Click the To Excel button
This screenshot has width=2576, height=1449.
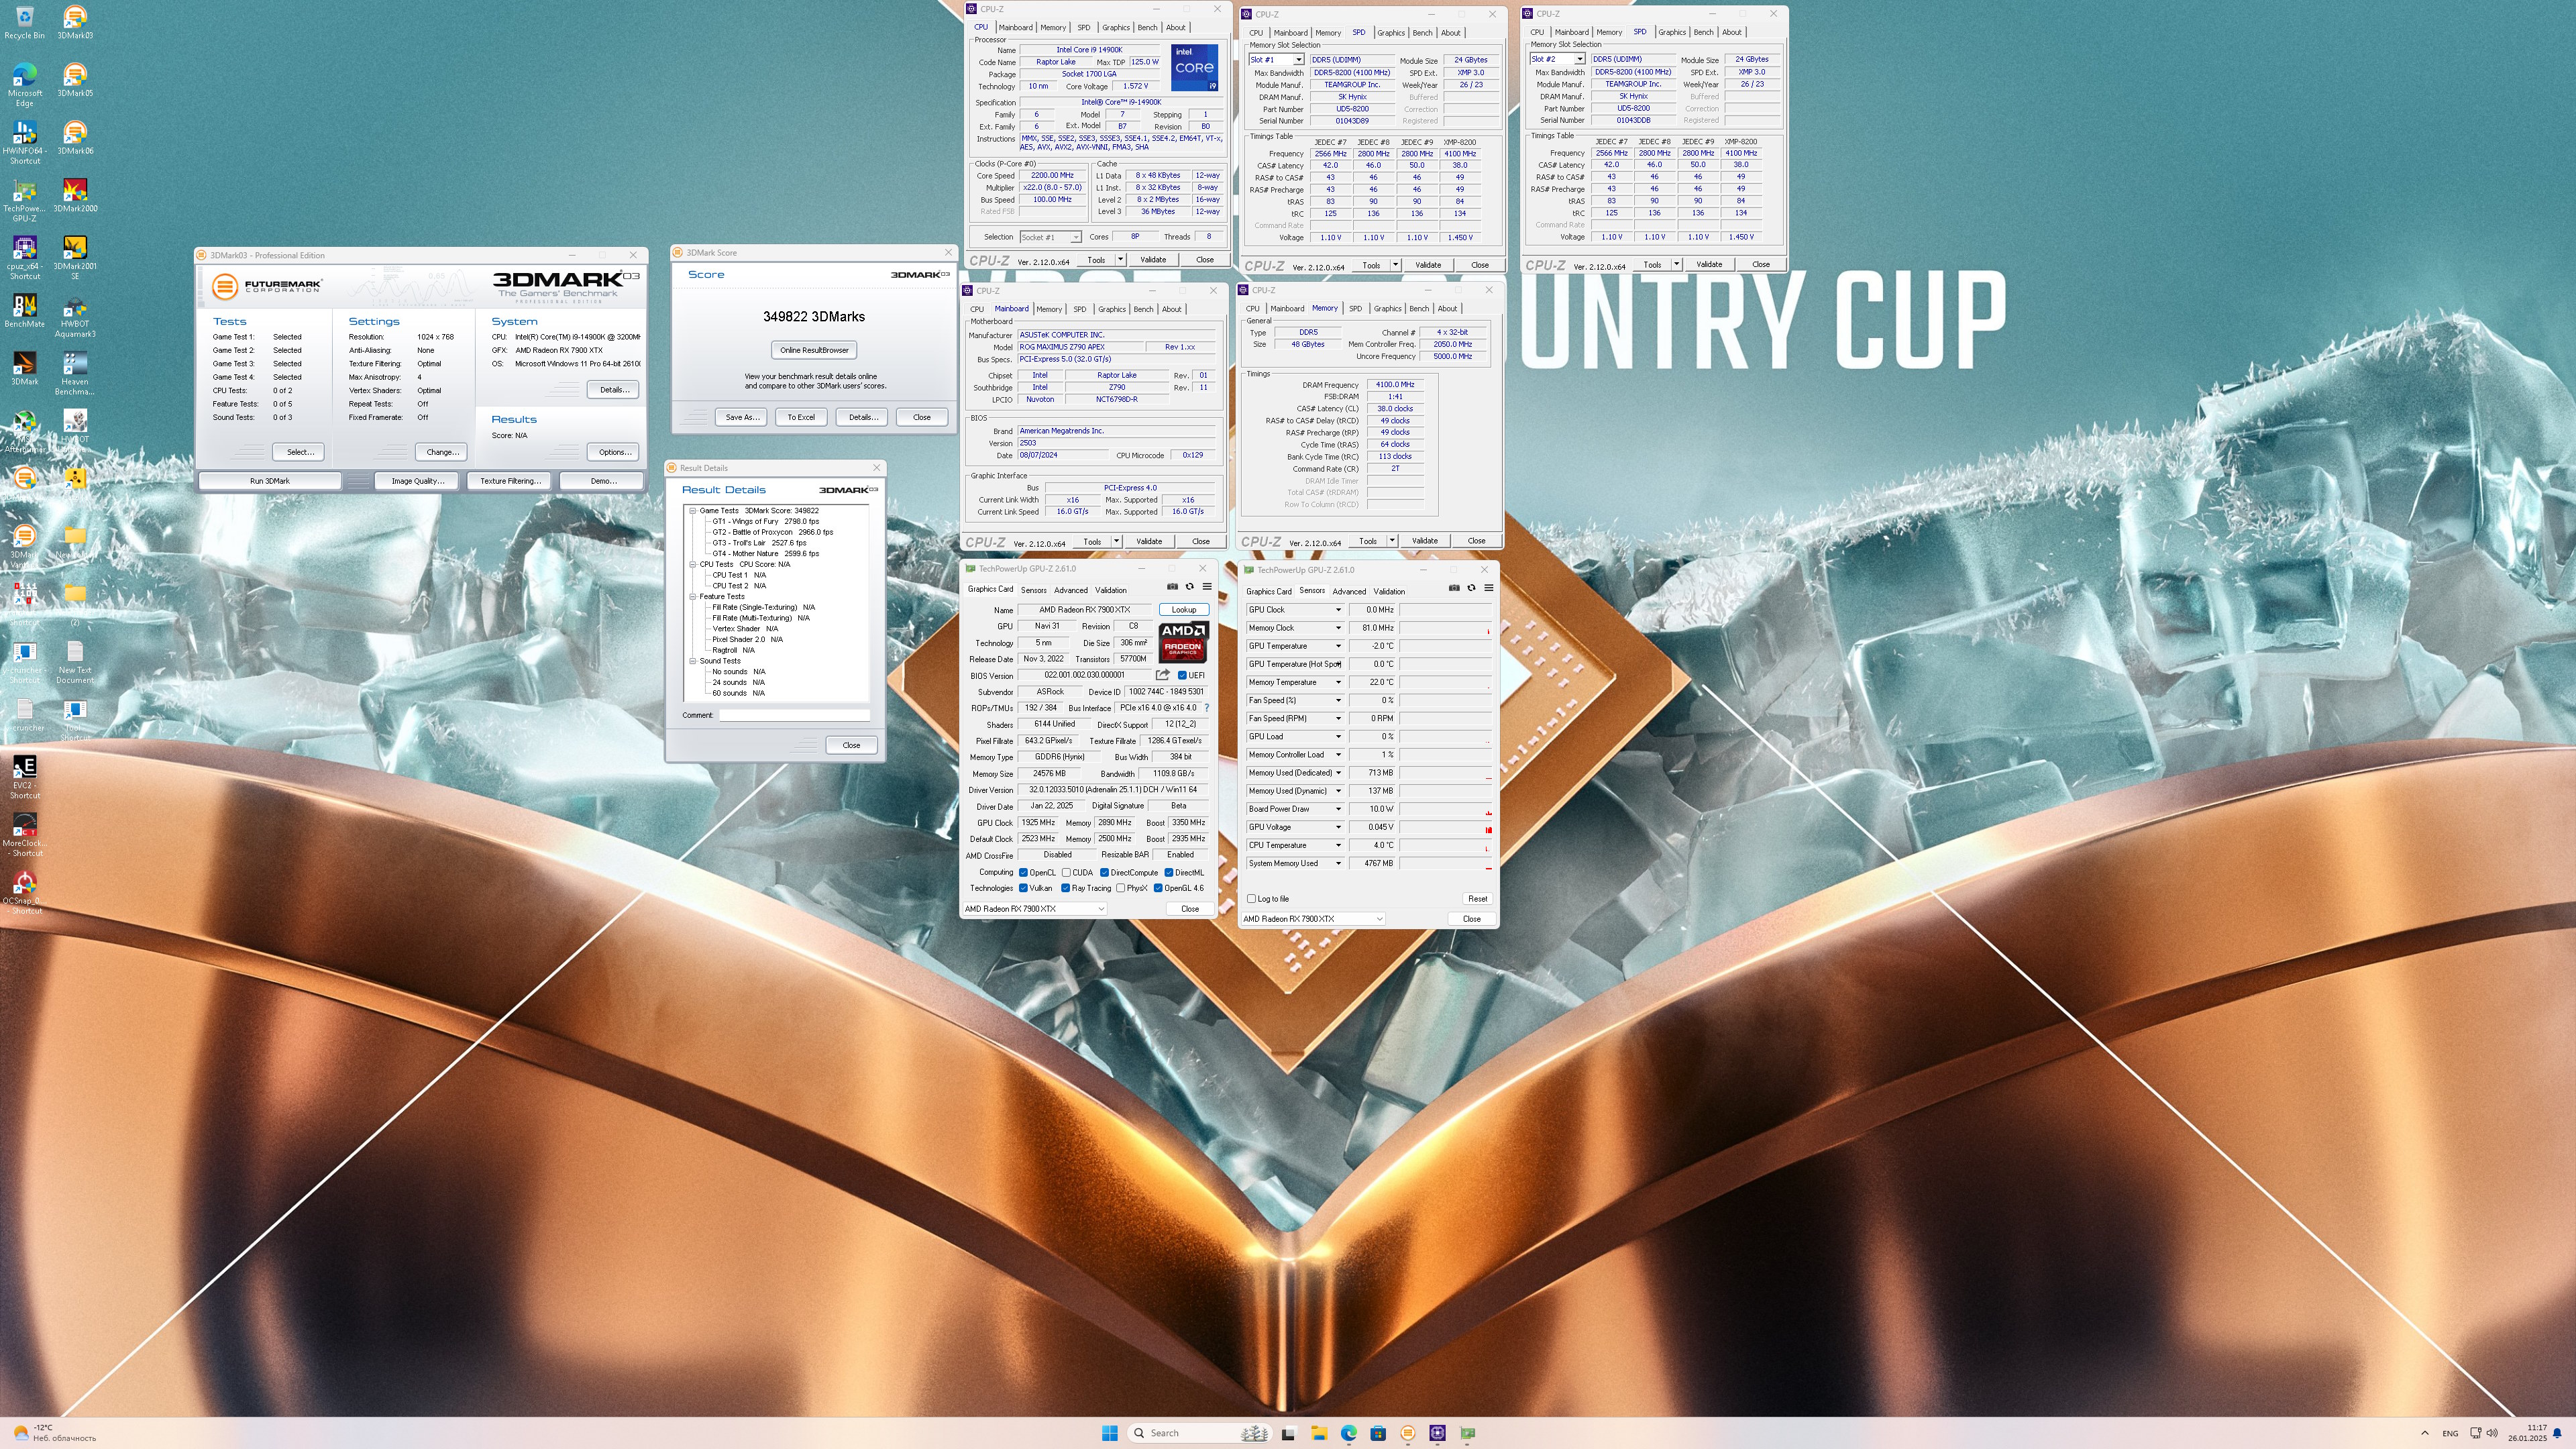tap(801, 417)
